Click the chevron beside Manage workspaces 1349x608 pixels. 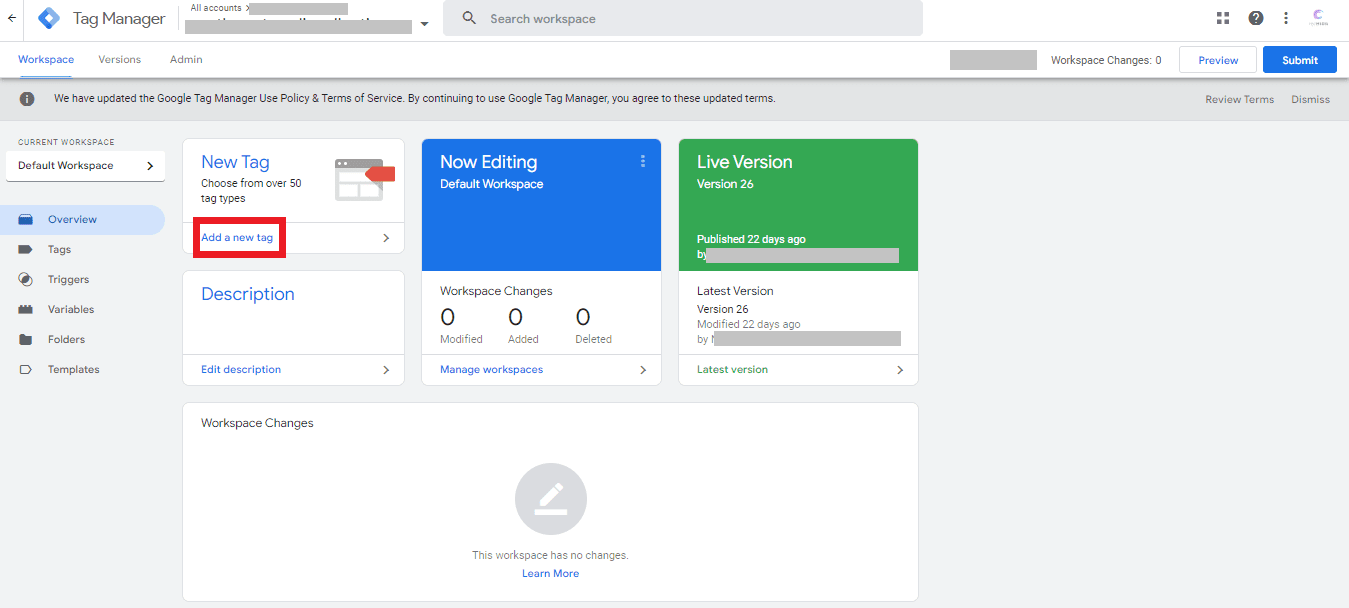coord(643,370)
